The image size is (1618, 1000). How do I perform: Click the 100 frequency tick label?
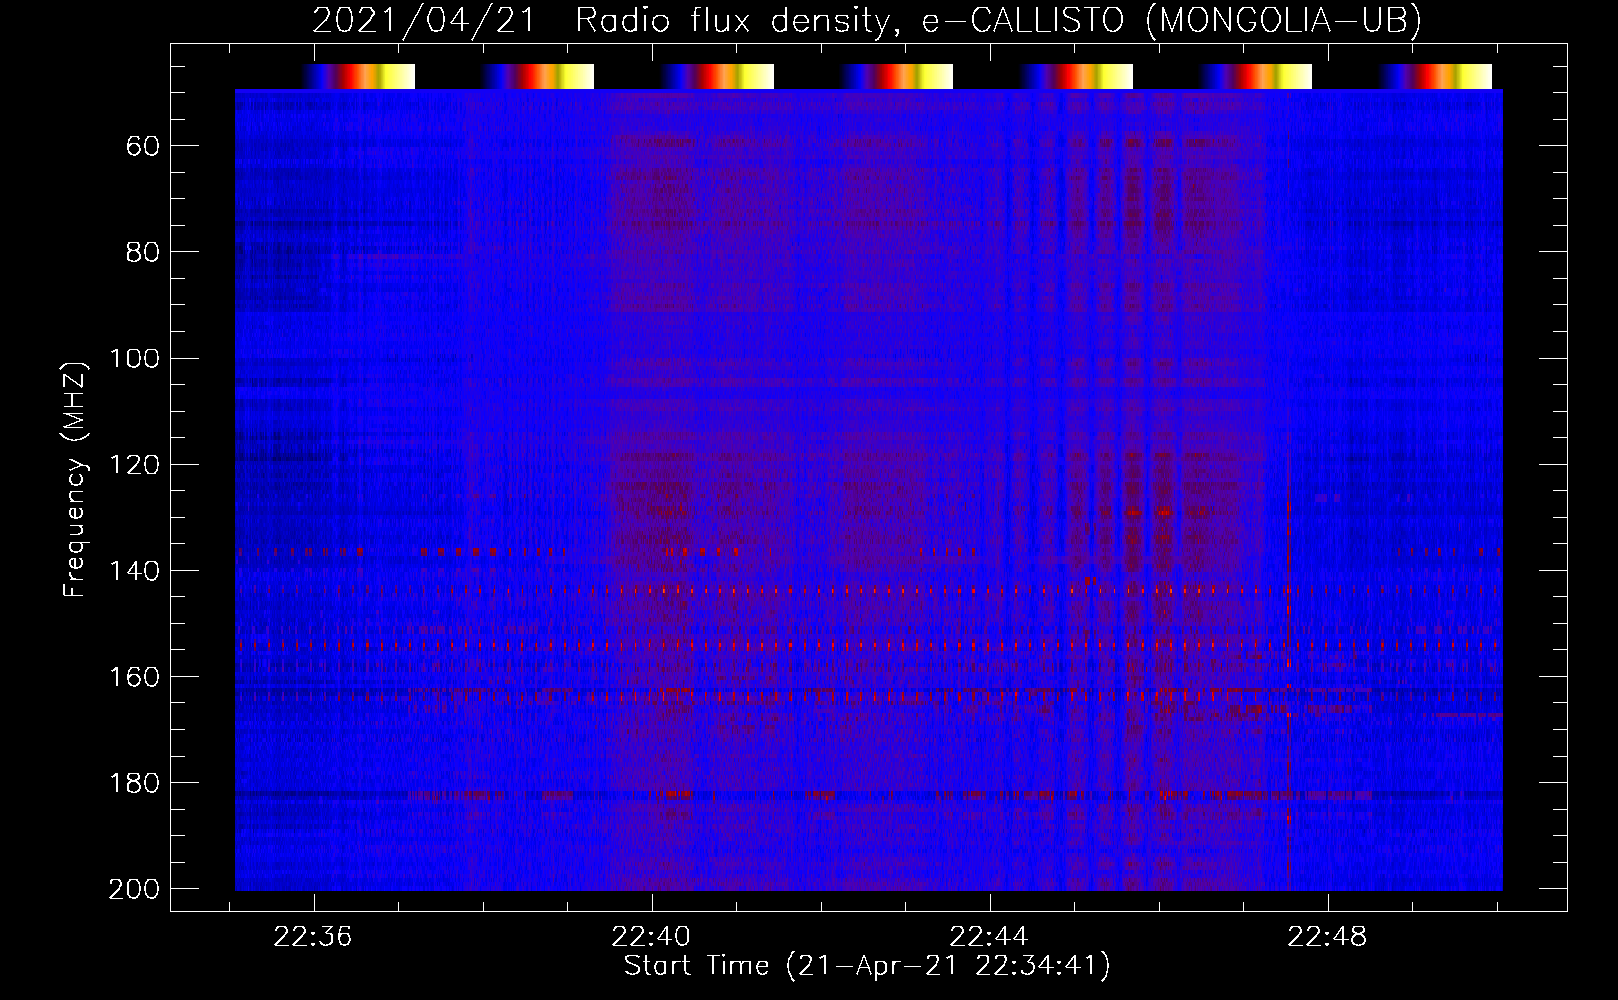tap(135, 359)
